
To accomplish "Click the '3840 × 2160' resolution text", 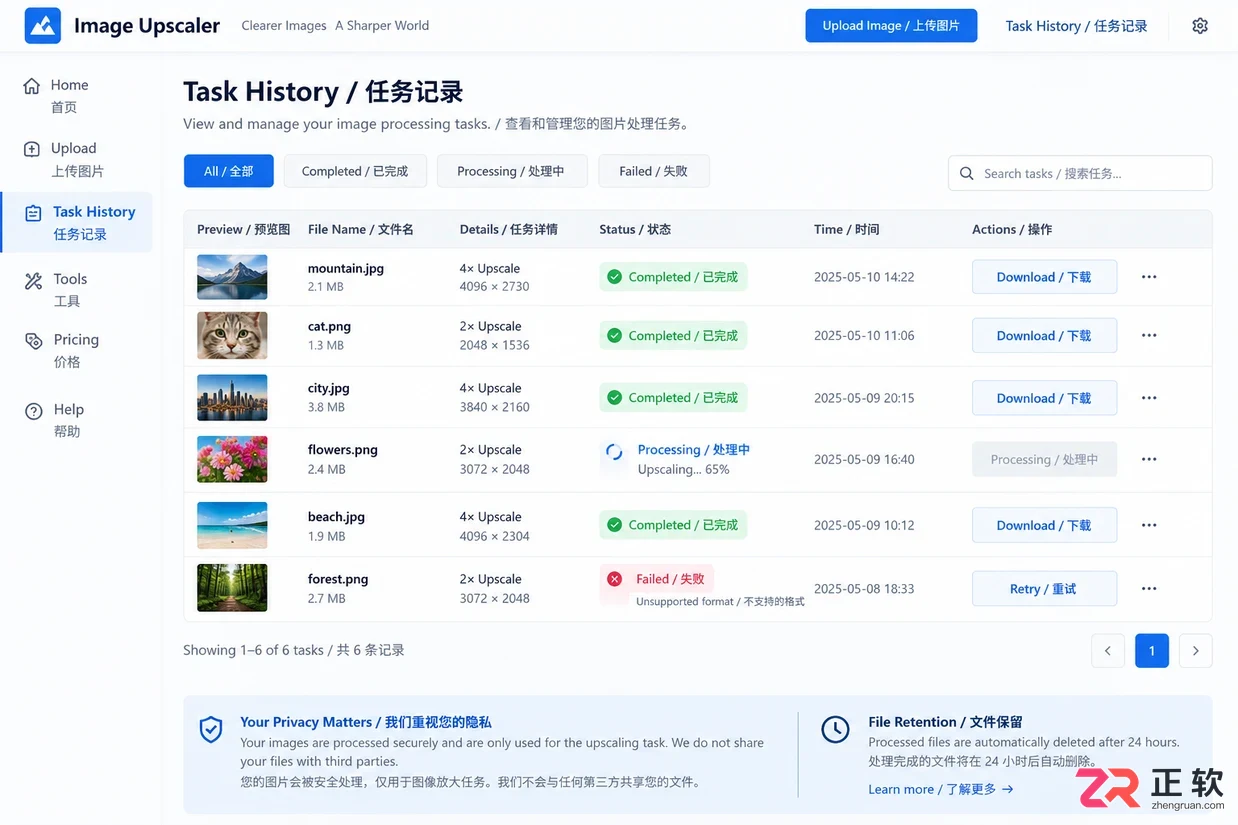I will tap(495, 407).
